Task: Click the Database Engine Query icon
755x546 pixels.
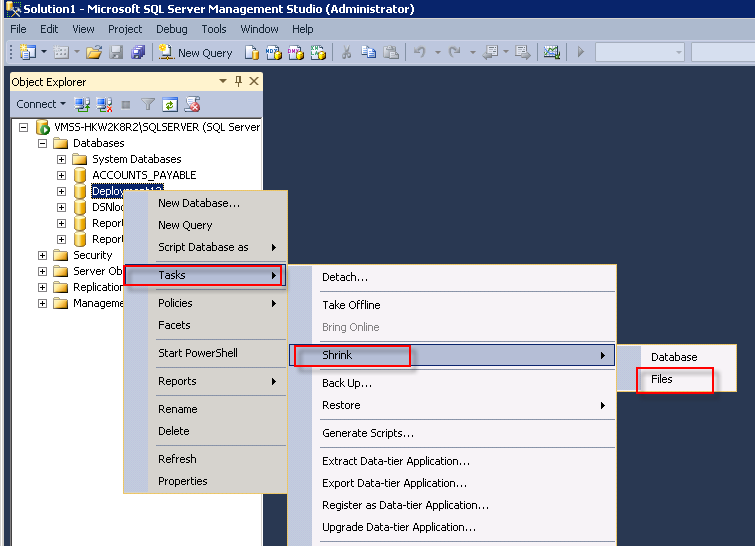Action: pyautogui.click(x=252, y=52)
